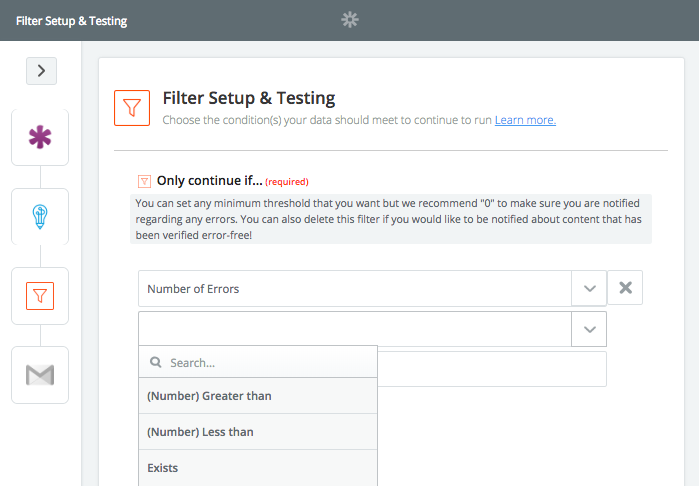Open the Number of Errors dropdown arrow
Screen dimensions: 700x486
[589, 288]
